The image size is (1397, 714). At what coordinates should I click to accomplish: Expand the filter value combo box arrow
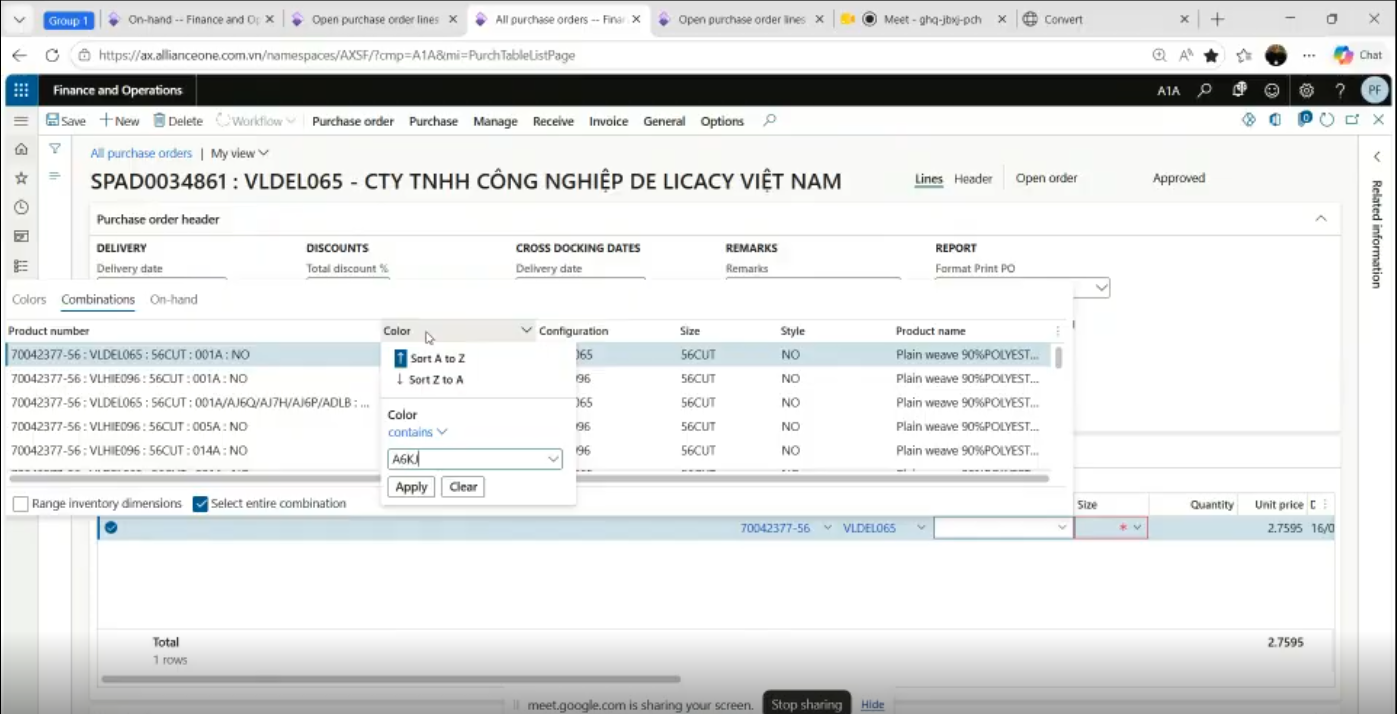pyautogui.click(x=553, y=459)
